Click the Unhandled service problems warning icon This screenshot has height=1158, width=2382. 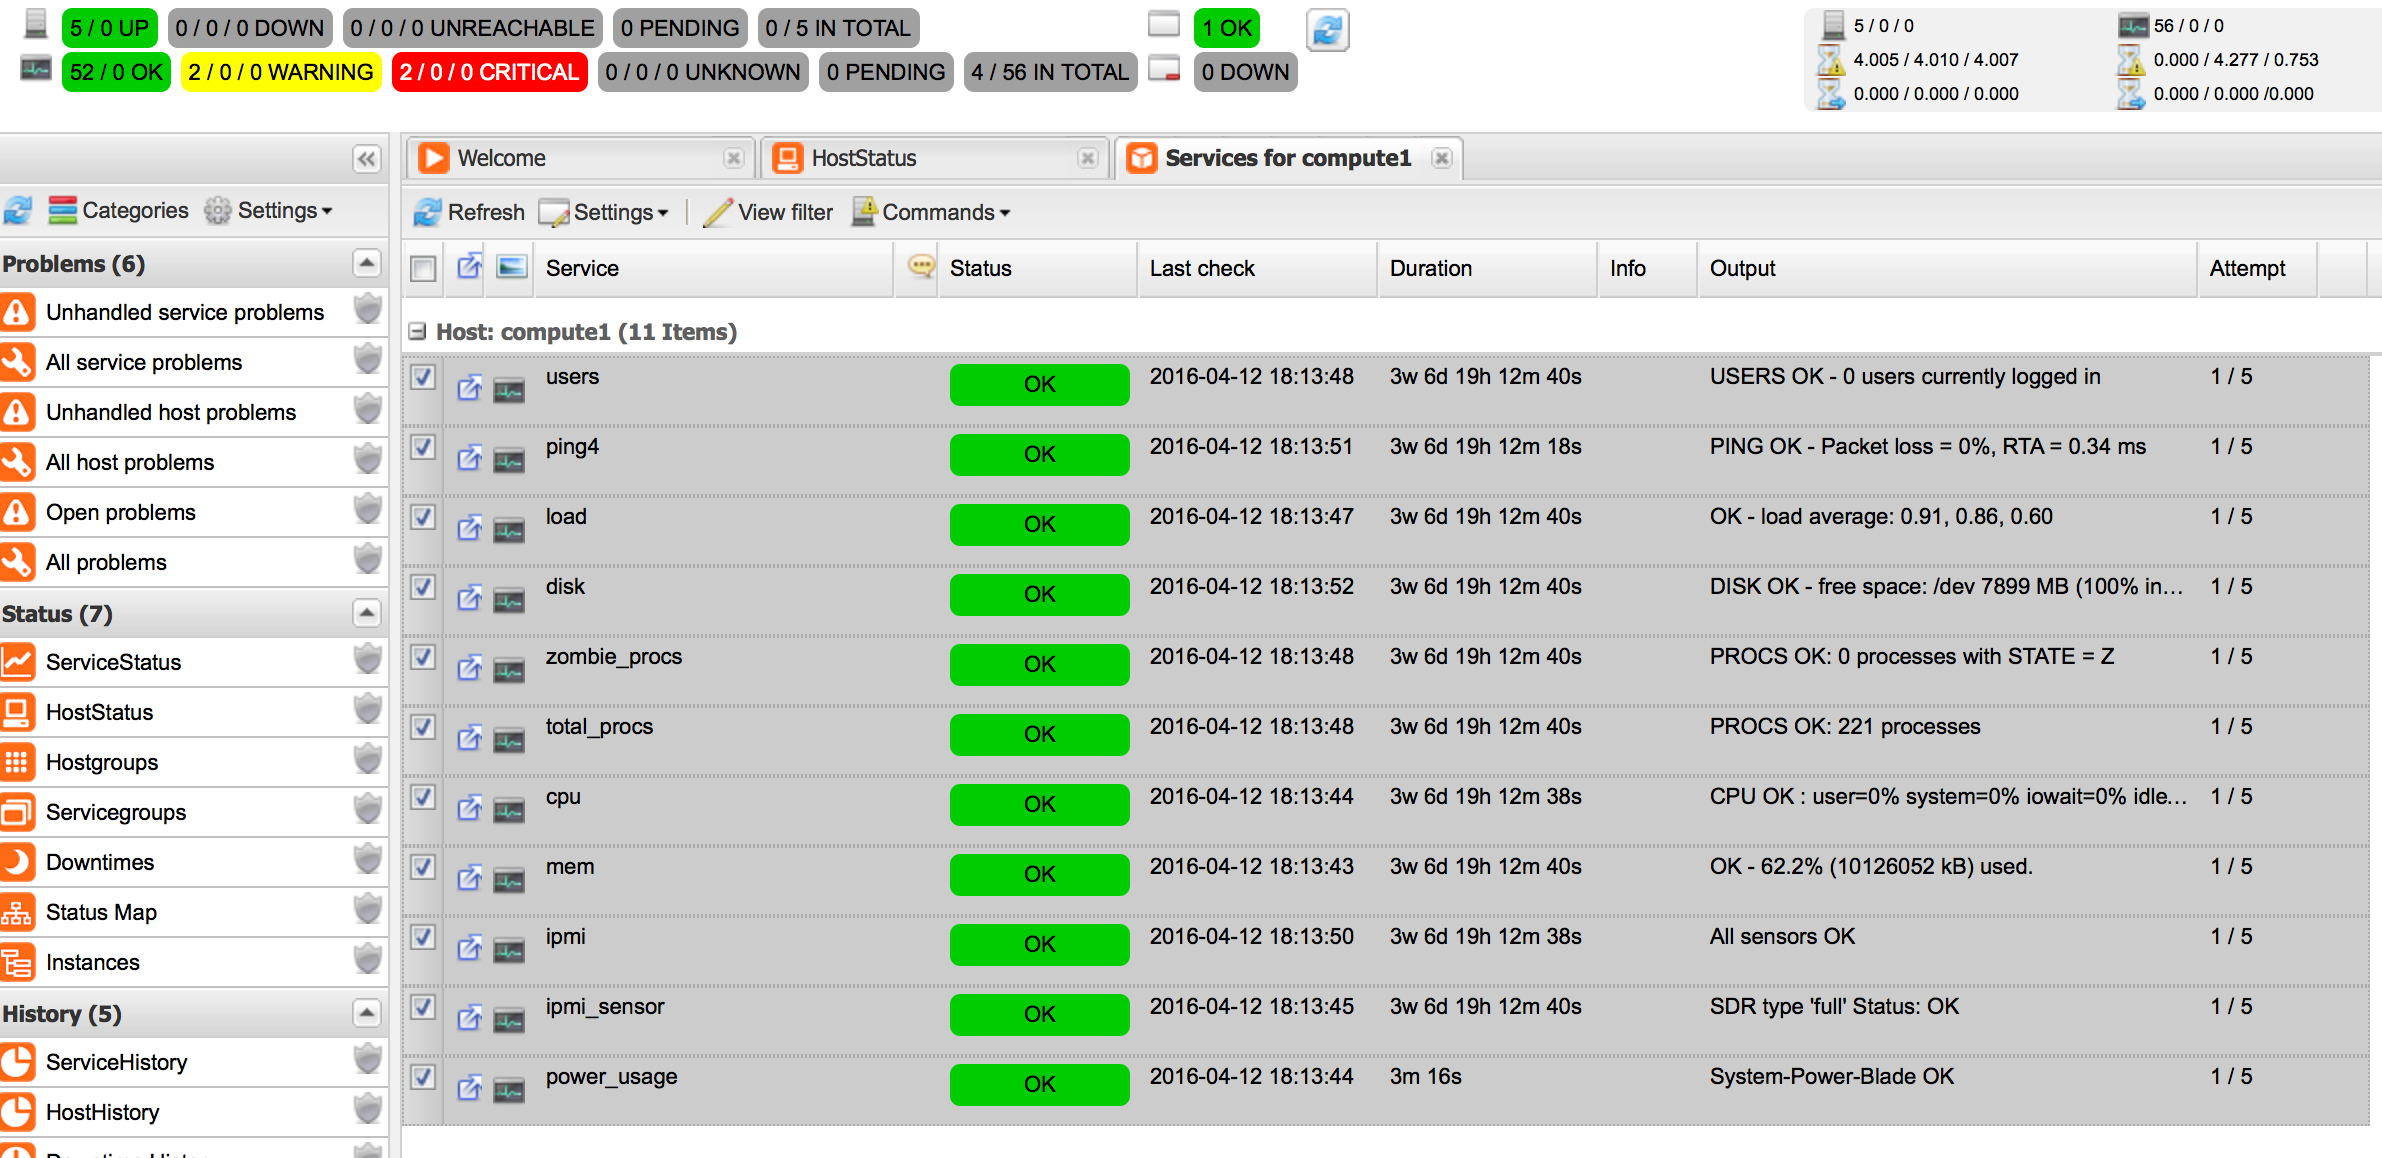pyautogui.click(x=18, y=312)
